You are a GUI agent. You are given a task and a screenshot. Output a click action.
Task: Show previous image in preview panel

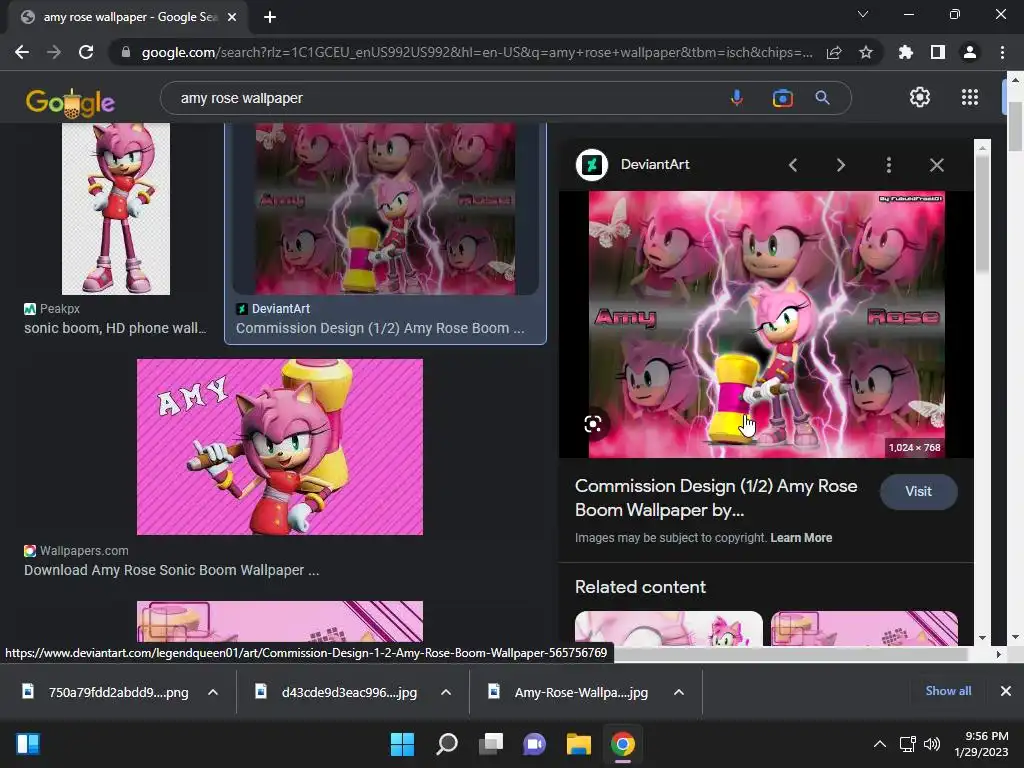click(793, 165)
